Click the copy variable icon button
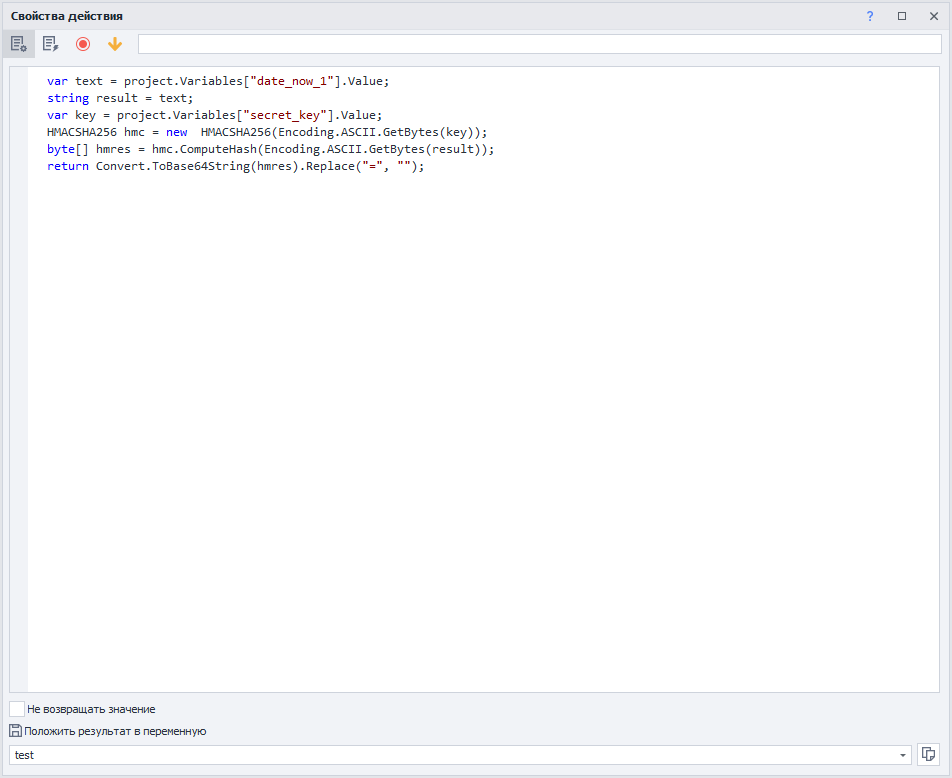This screenshot has height=778, width=952. coord(928,754)
